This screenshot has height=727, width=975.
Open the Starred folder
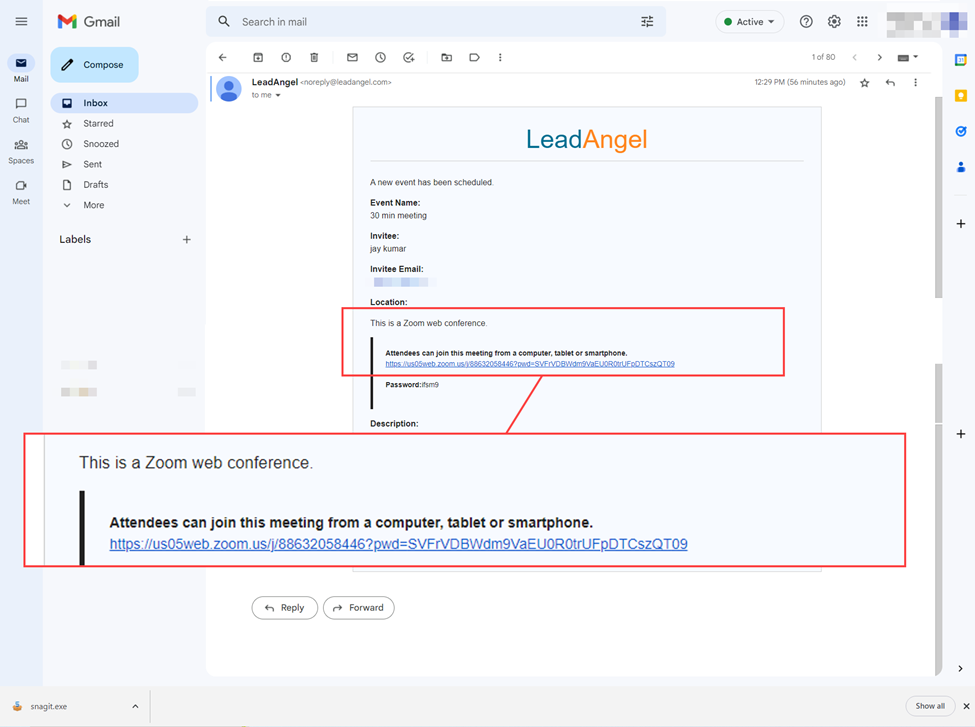(98, 124)
